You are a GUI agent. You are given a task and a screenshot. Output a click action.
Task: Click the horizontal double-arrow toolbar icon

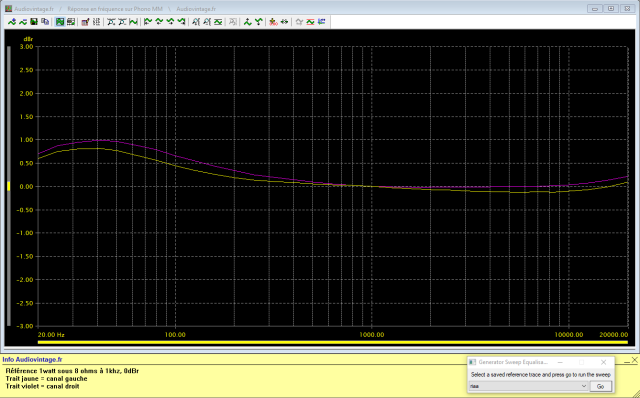tap(284, 22)
